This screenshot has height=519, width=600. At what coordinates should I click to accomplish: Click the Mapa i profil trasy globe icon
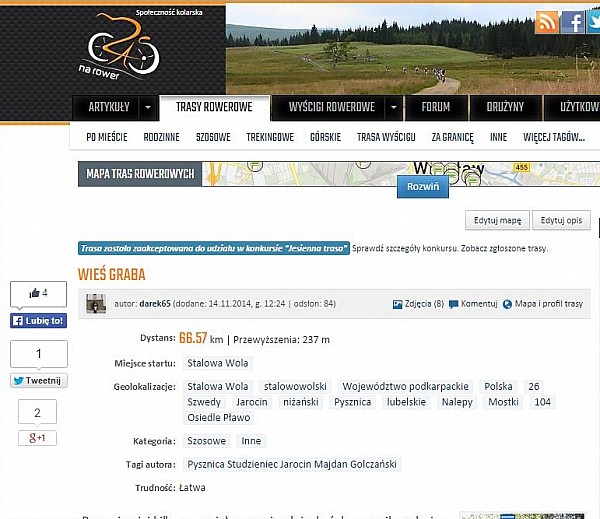[507, 304]
